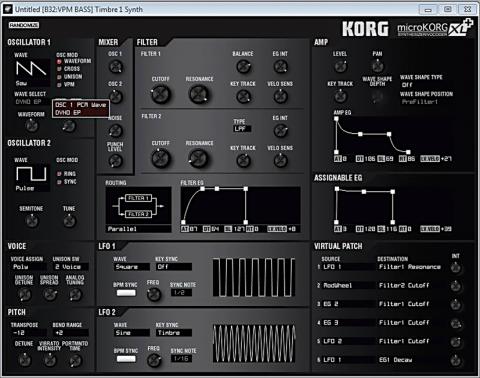The width and height of the screenshot is (480, 378).
Task: Click the Oscillator 1 Saw waveform display
Action: (31, 72)
